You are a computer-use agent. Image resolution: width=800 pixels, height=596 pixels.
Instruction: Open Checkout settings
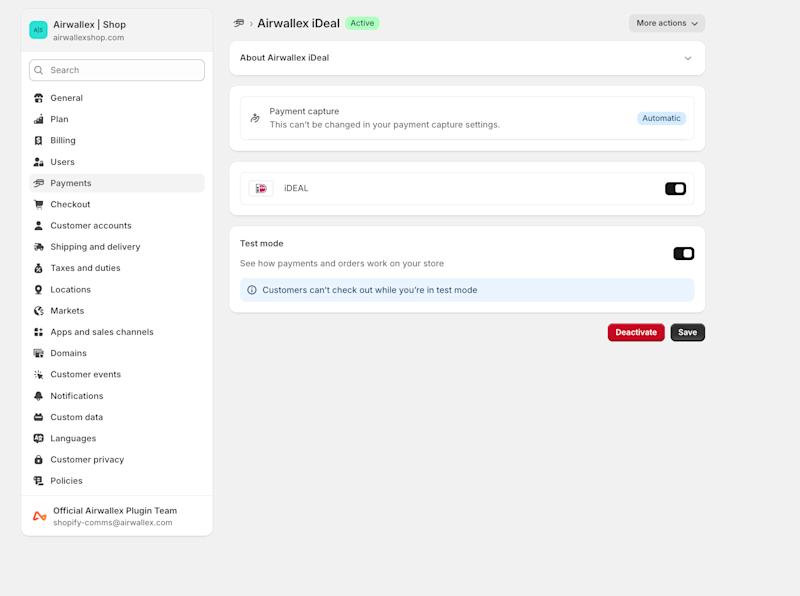117,205
